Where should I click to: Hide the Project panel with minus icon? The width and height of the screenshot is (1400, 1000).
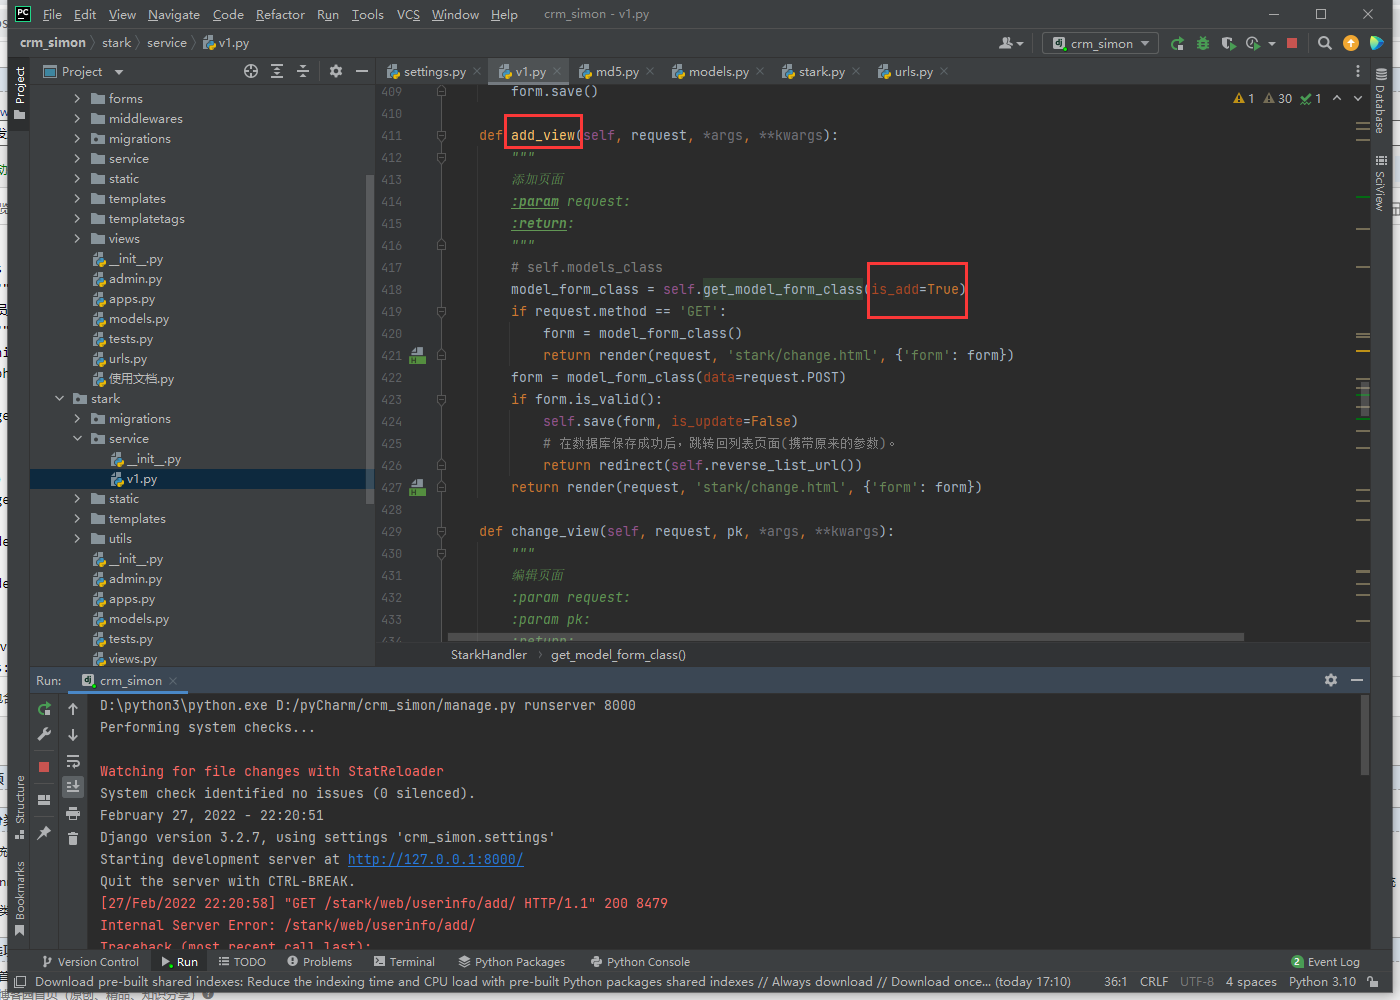(x=362, y=71)
